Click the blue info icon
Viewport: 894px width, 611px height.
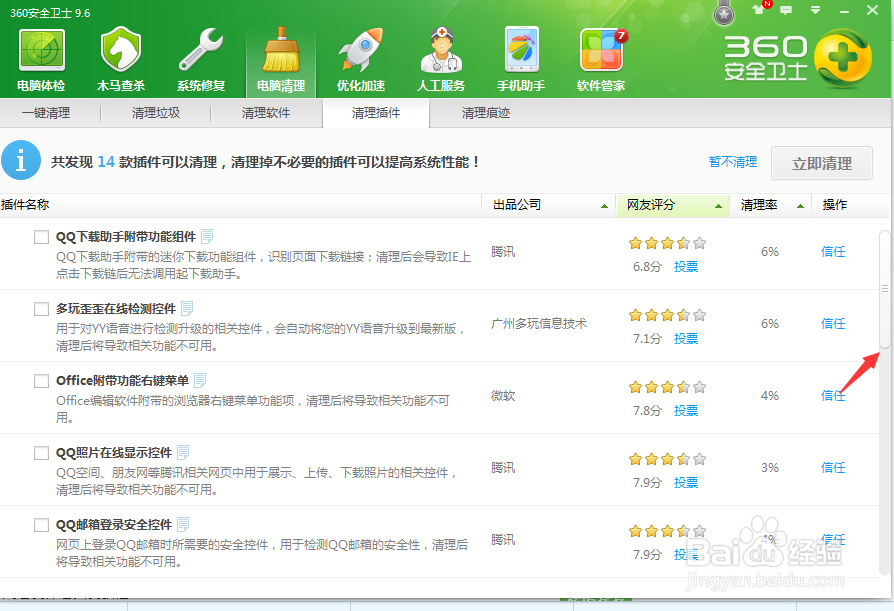point(21,160)
